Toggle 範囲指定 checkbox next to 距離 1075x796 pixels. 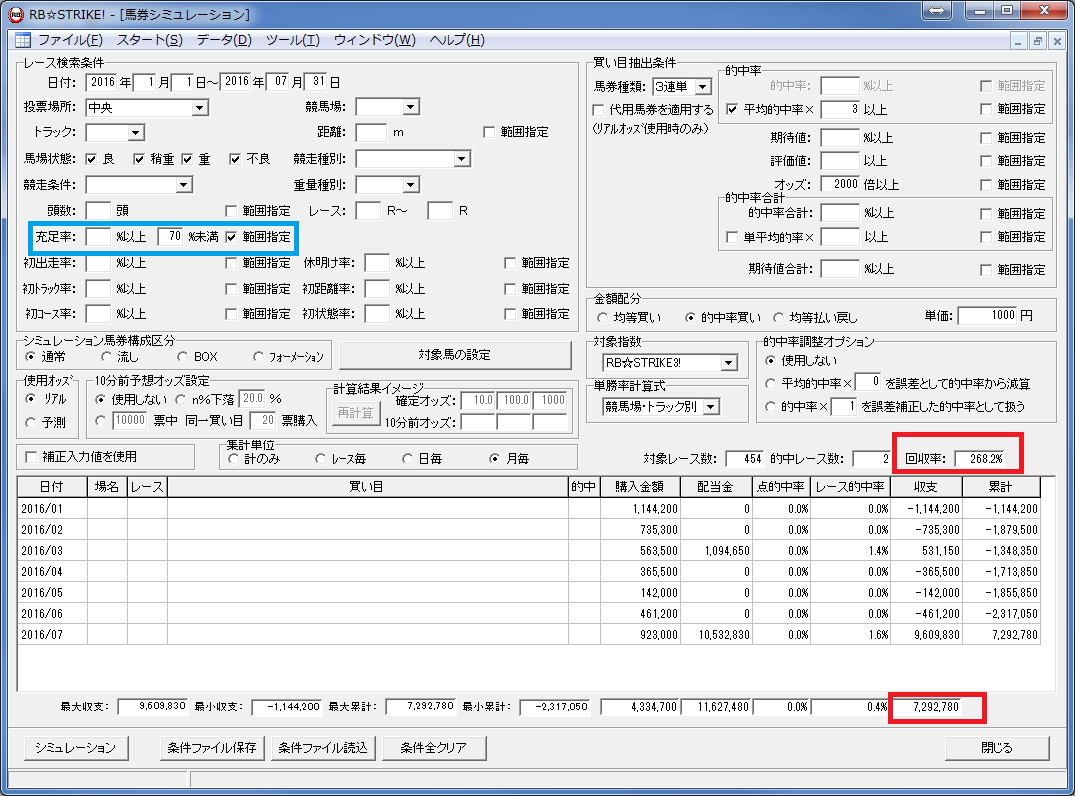[x=489, y=132]
